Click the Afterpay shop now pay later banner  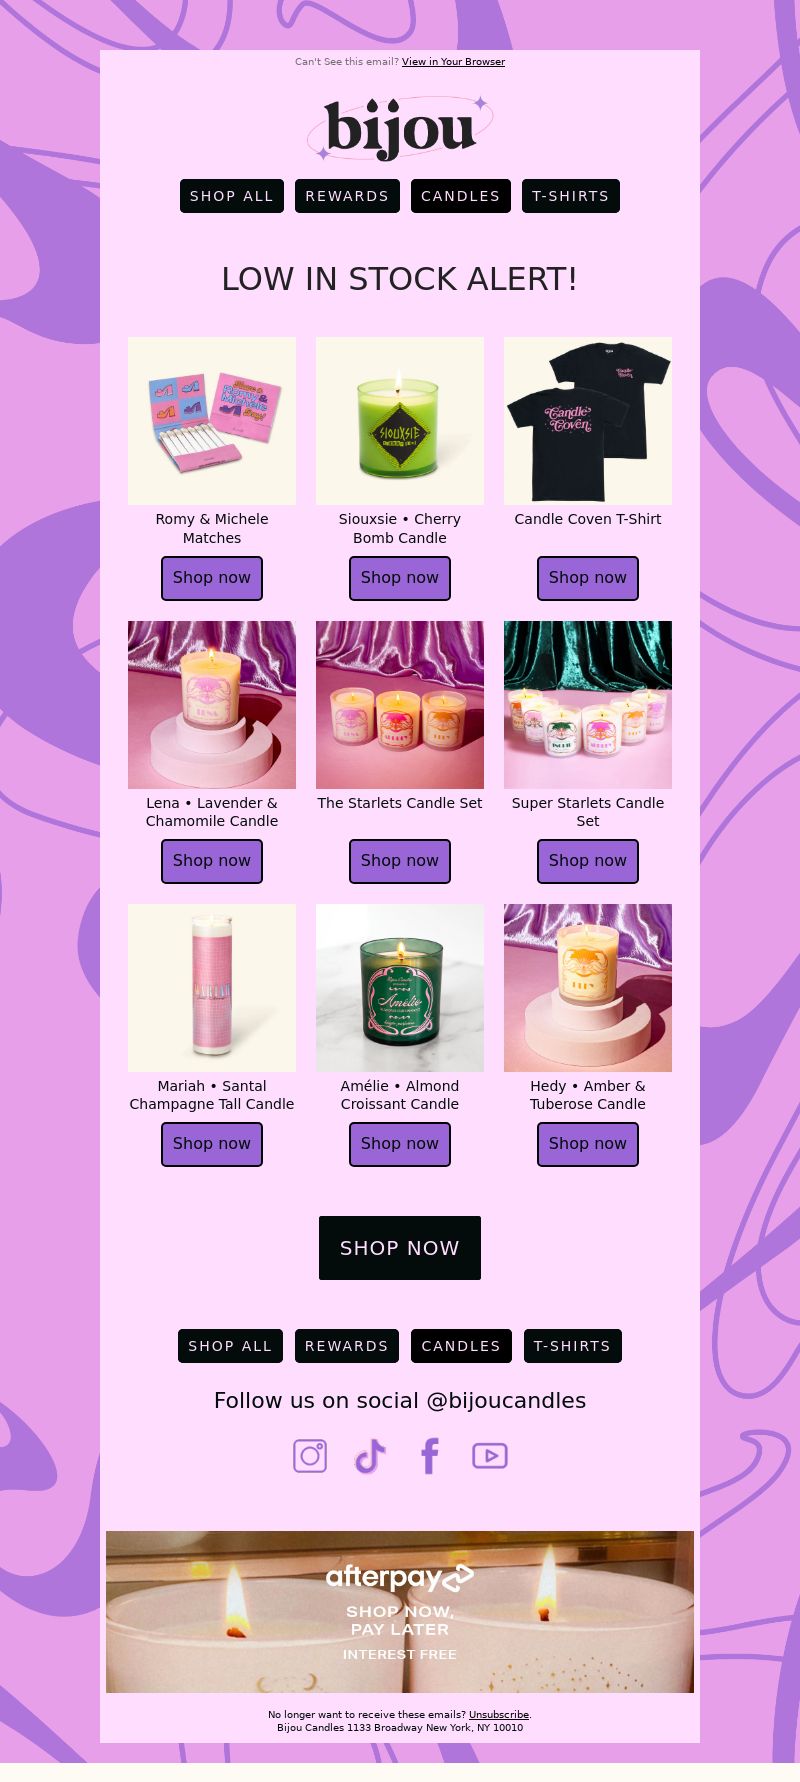(400, 1612)
